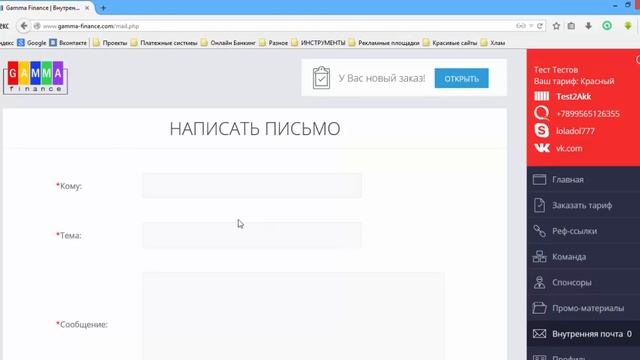640x360 pixels.
Task: Click the Главная window icon
Action: coord(539,180)
